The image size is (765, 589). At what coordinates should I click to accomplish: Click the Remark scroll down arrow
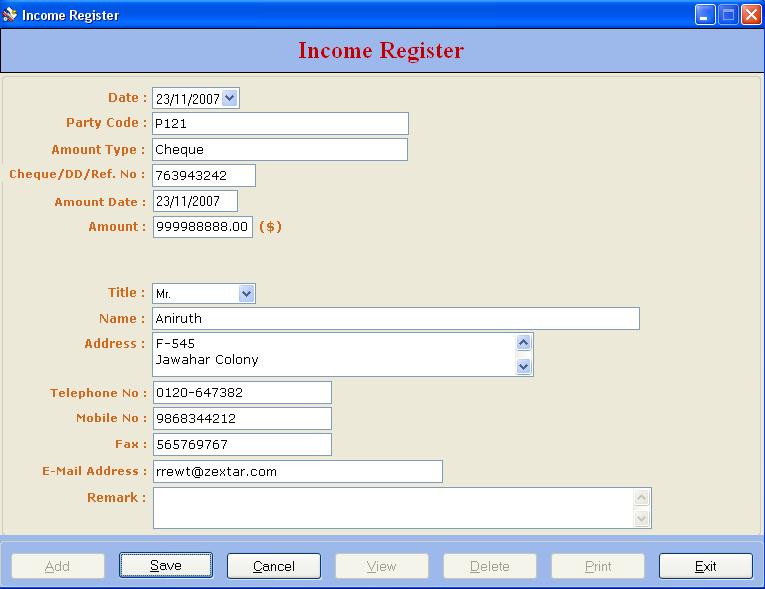(x=642, y=518)
